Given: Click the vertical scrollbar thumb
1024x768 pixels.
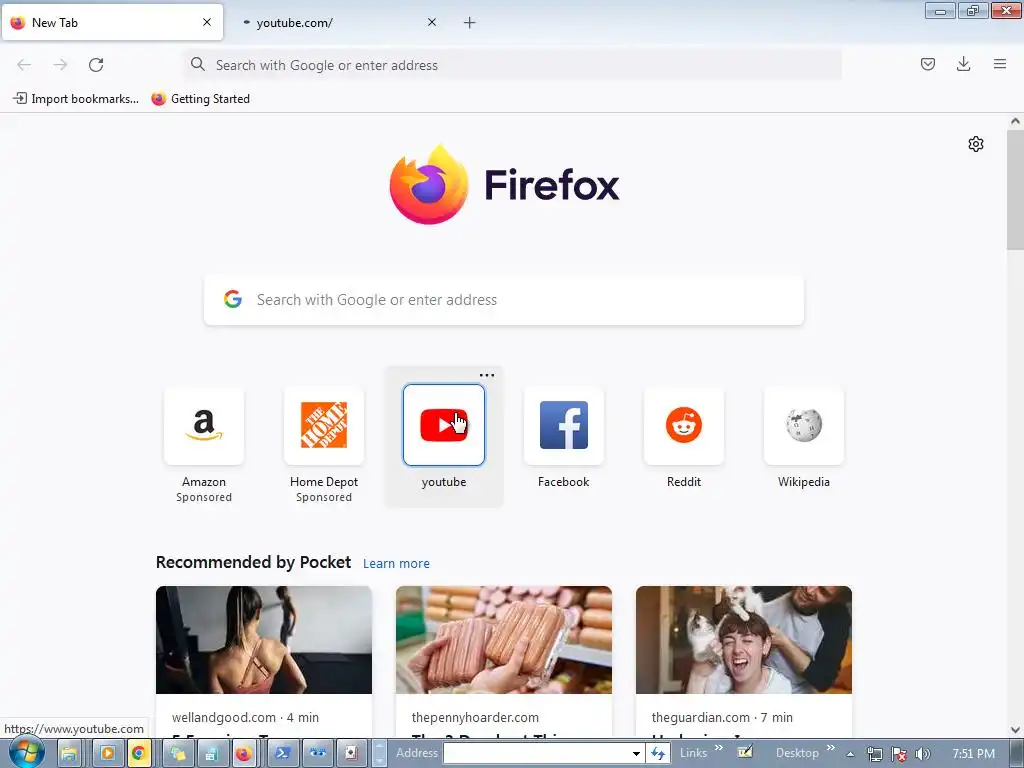Looking at the screenshot, I should point(1015,189).
